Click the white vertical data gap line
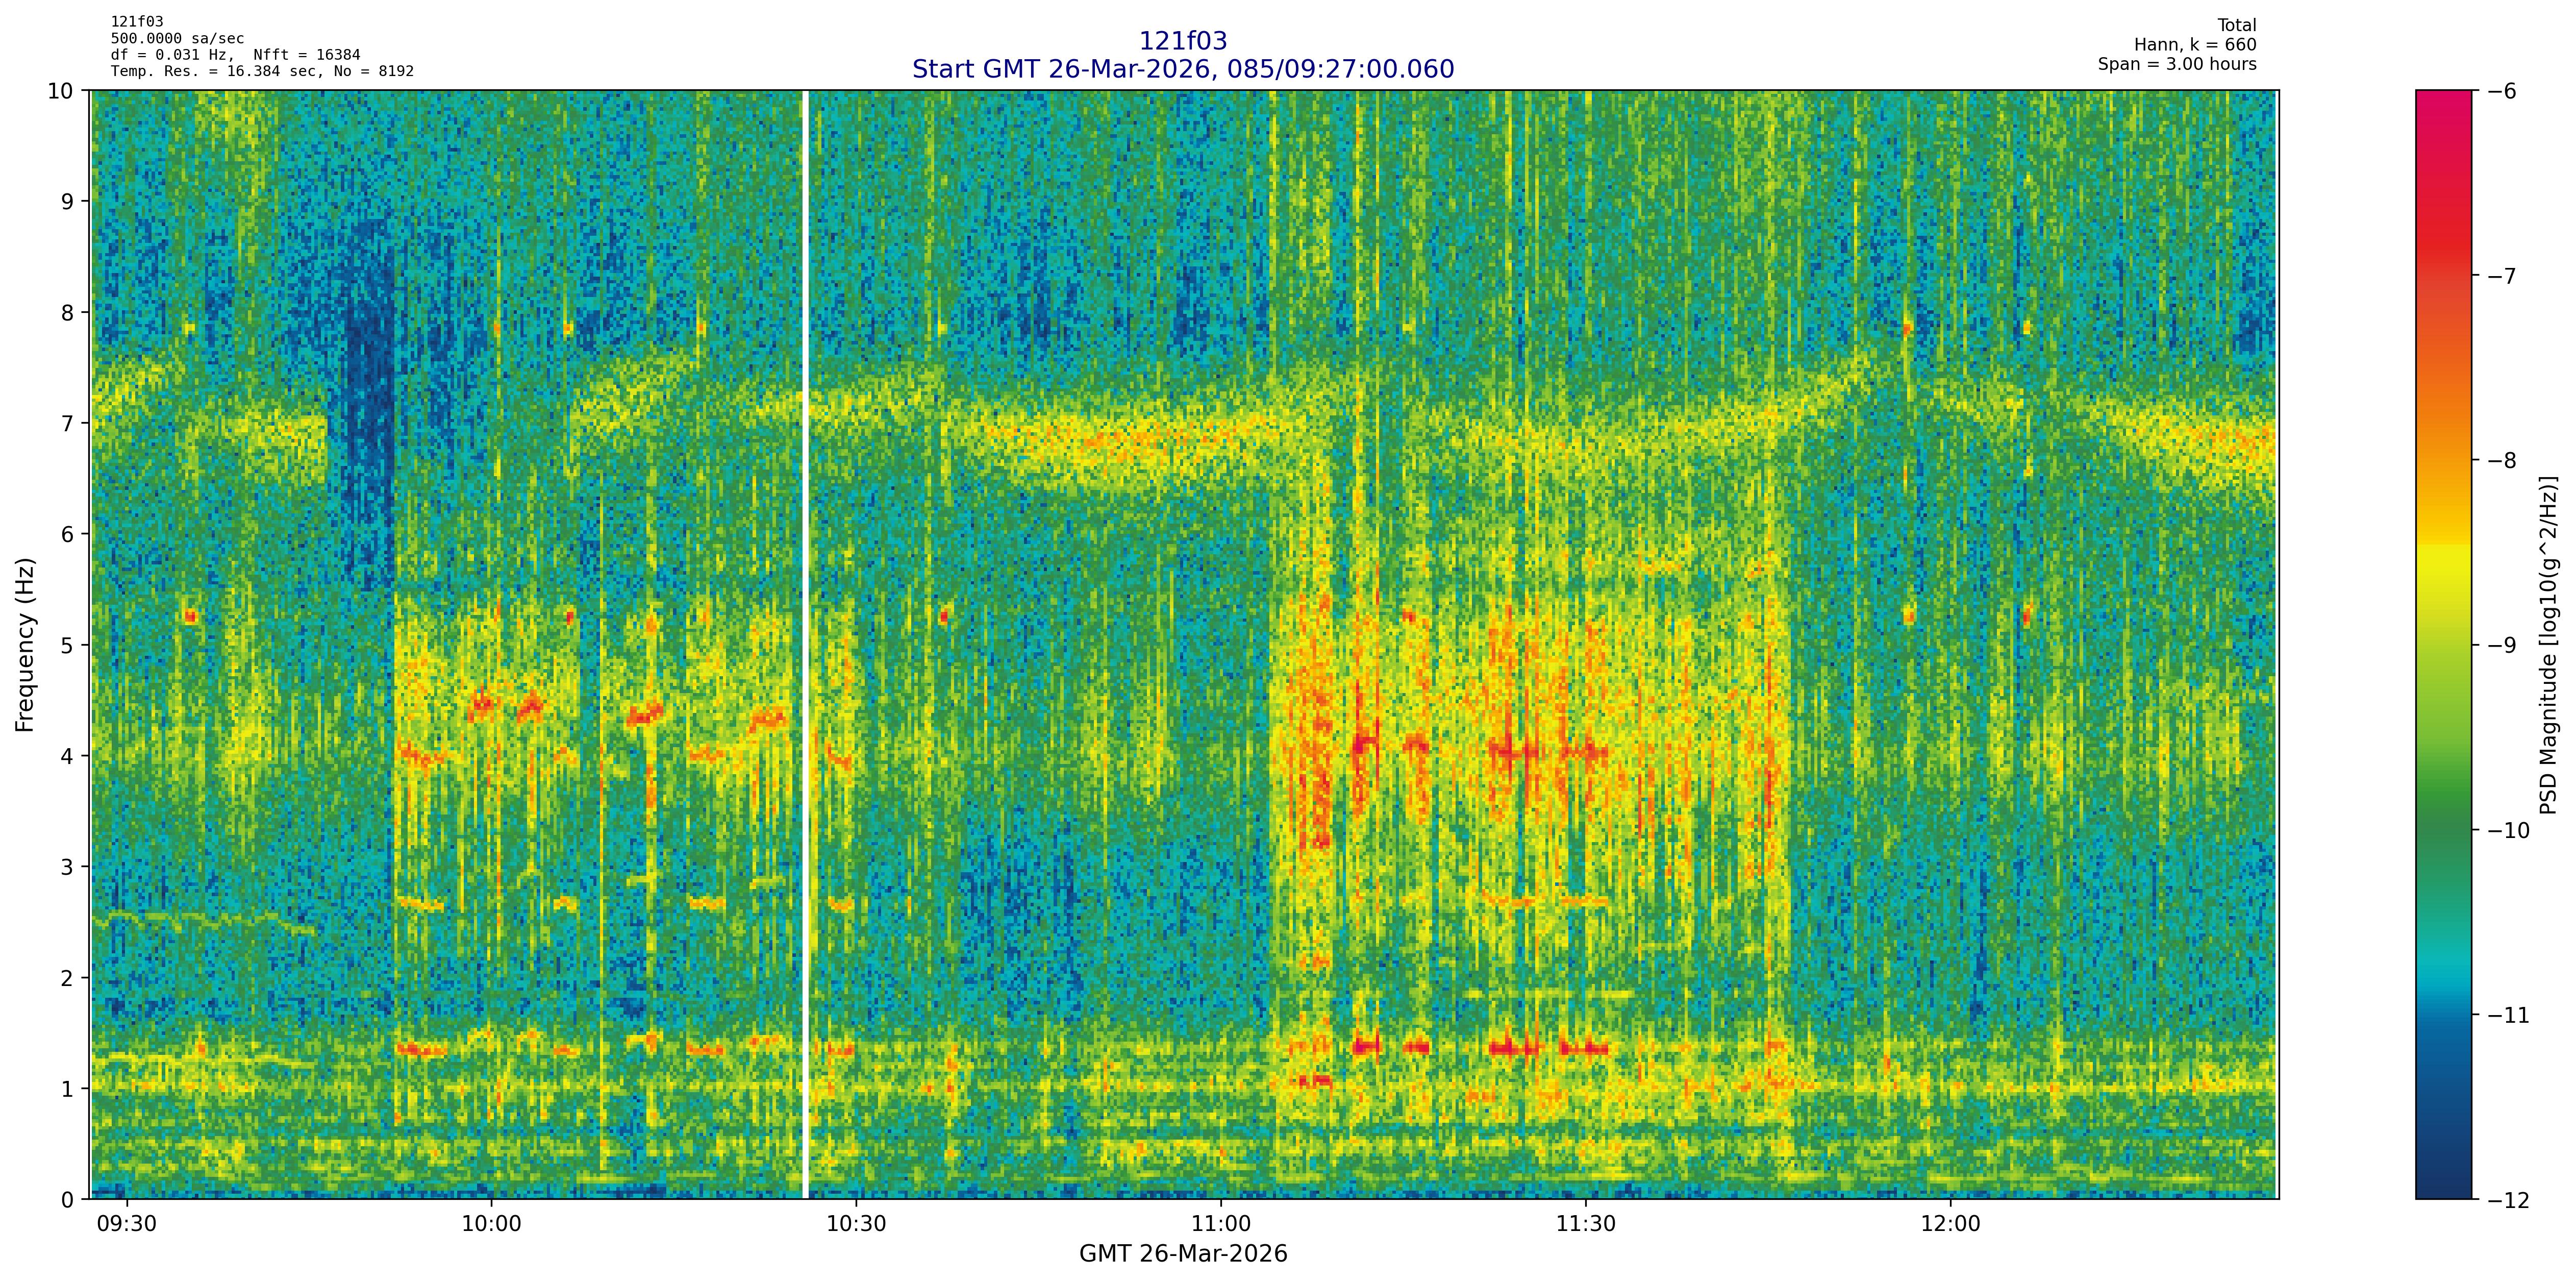The height and width of the screenshot is (1282, 2576). click(x=804, y=645)
